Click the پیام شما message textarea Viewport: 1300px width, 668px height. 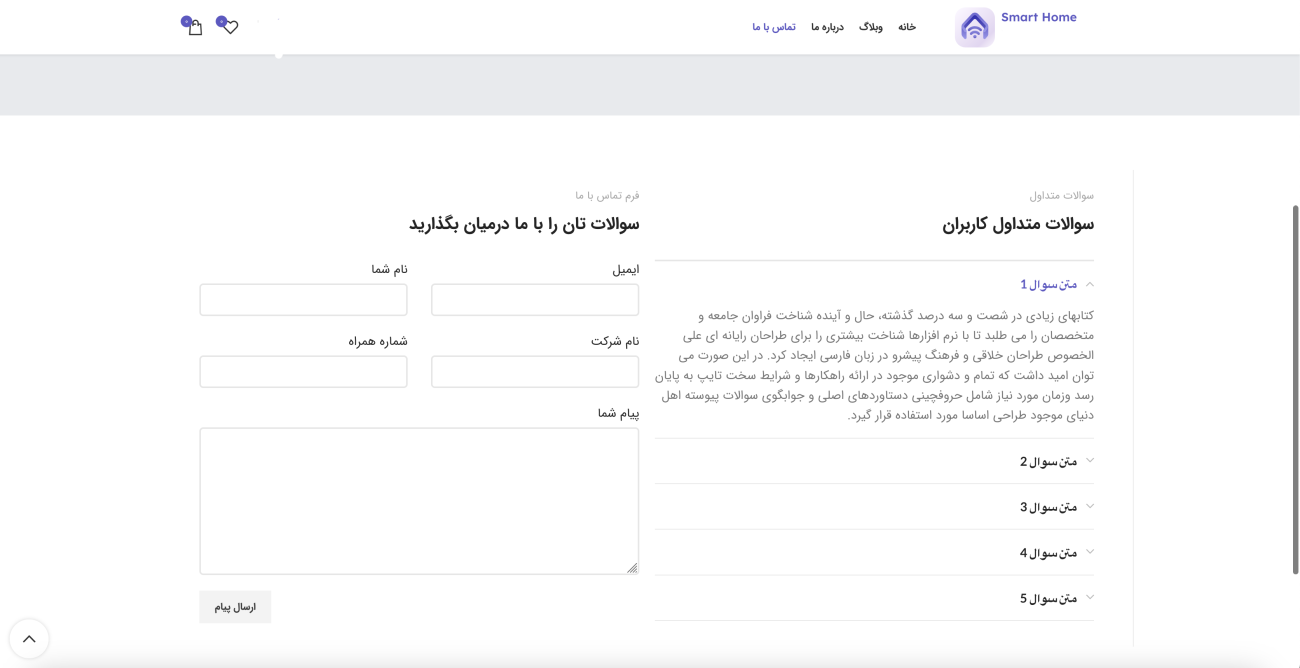pyautogui.click(x=418, y=498)
